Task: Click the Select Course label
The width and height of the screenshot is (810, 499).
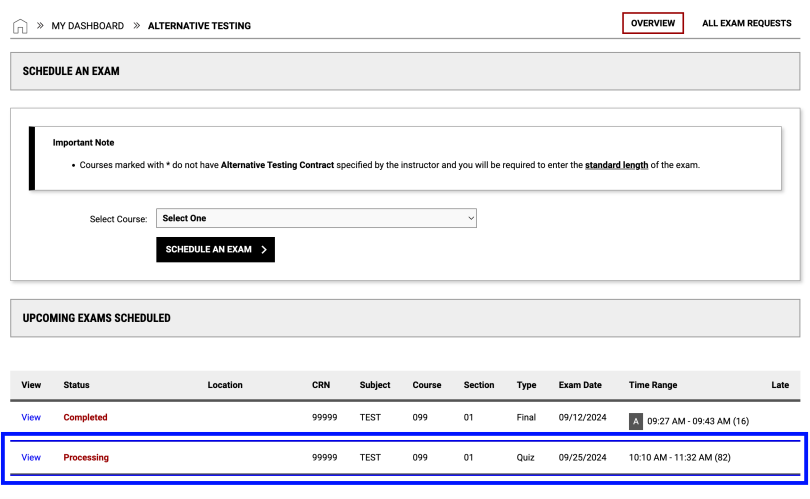Action: point(118,219)
